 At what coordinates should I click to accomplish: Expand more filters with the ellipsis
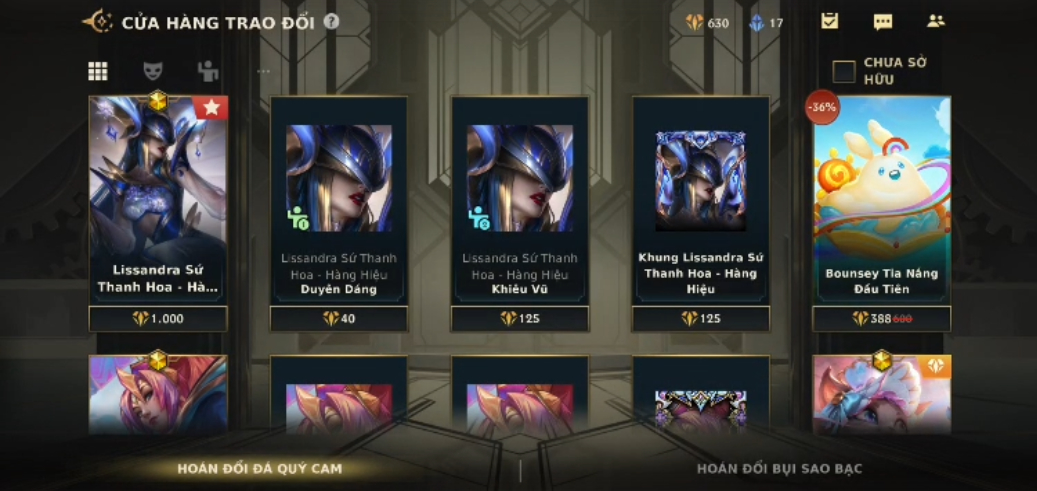point(263,71)
